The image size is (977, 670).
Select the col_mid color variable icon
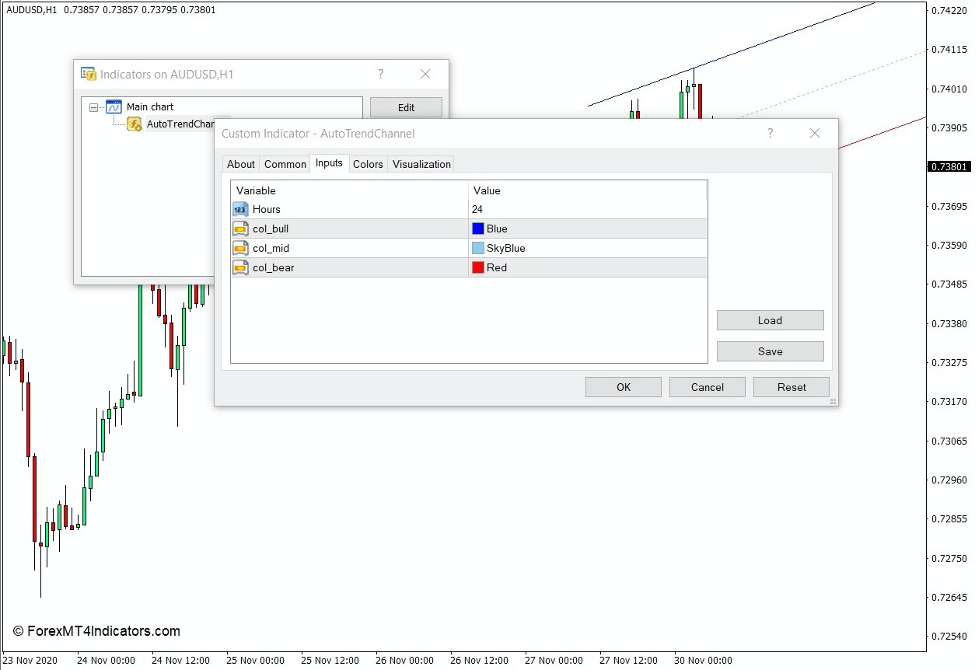click(x=240, y=248)
